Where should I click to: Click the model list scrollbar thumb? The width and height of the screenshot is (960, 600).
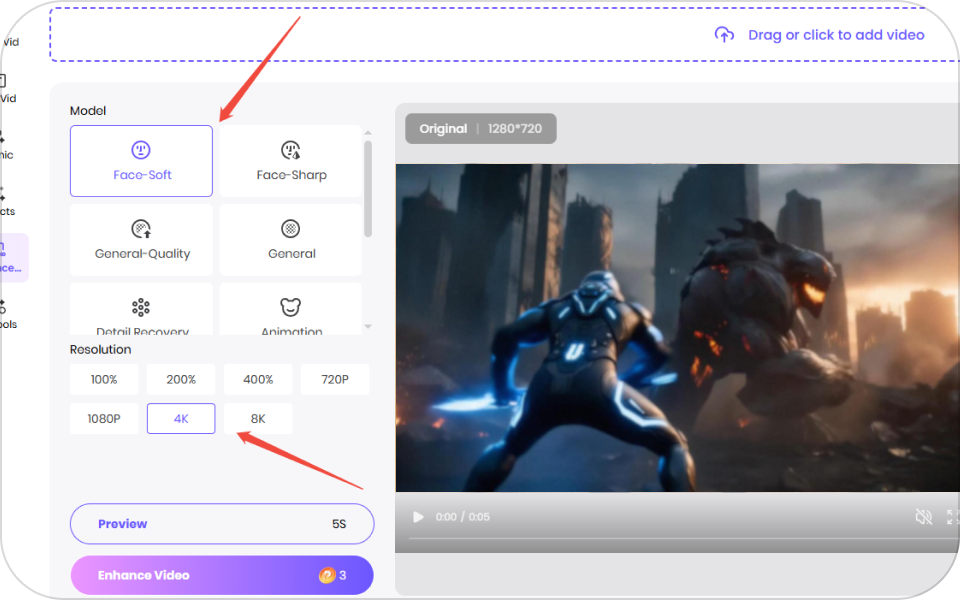point(368,189)
